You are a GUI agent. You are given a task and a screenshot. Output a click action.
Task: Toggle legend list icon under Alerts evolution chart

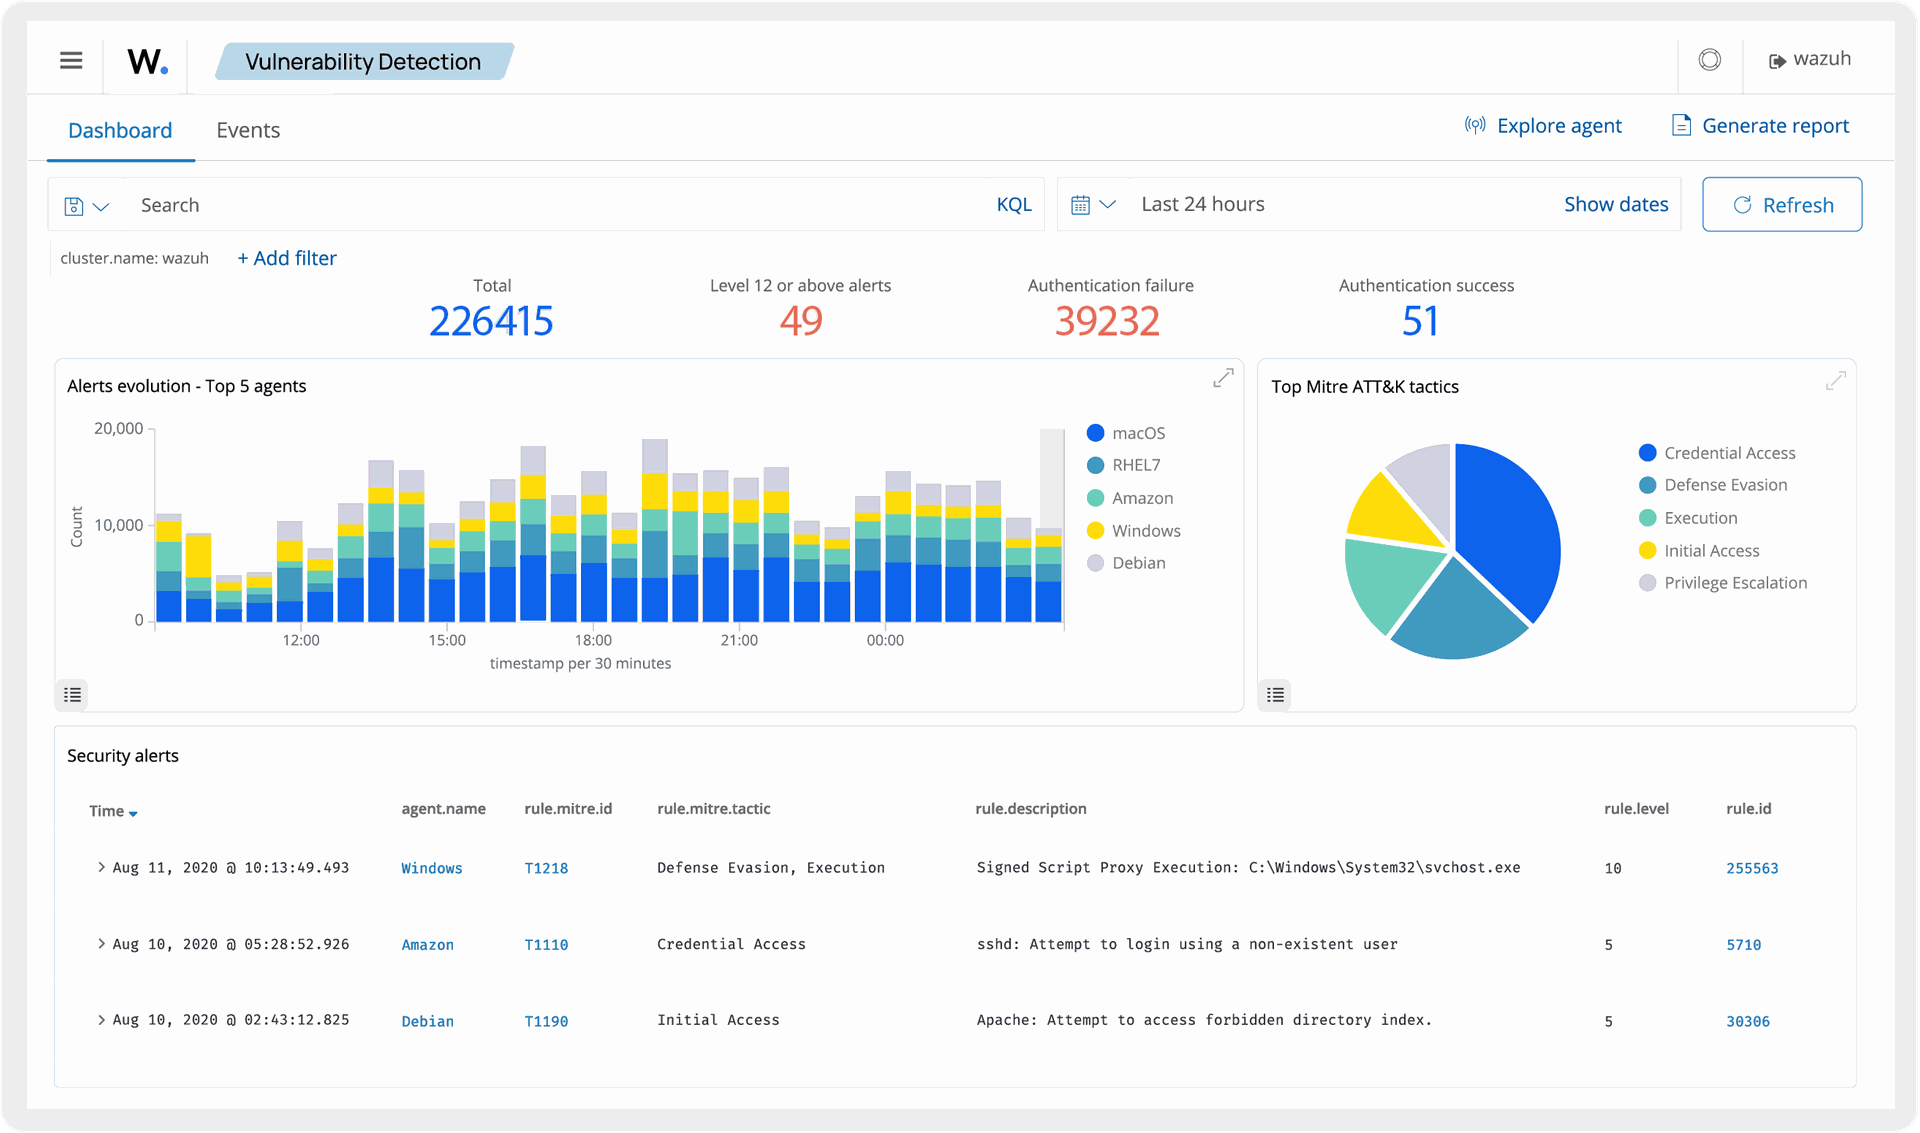(73, 694)
